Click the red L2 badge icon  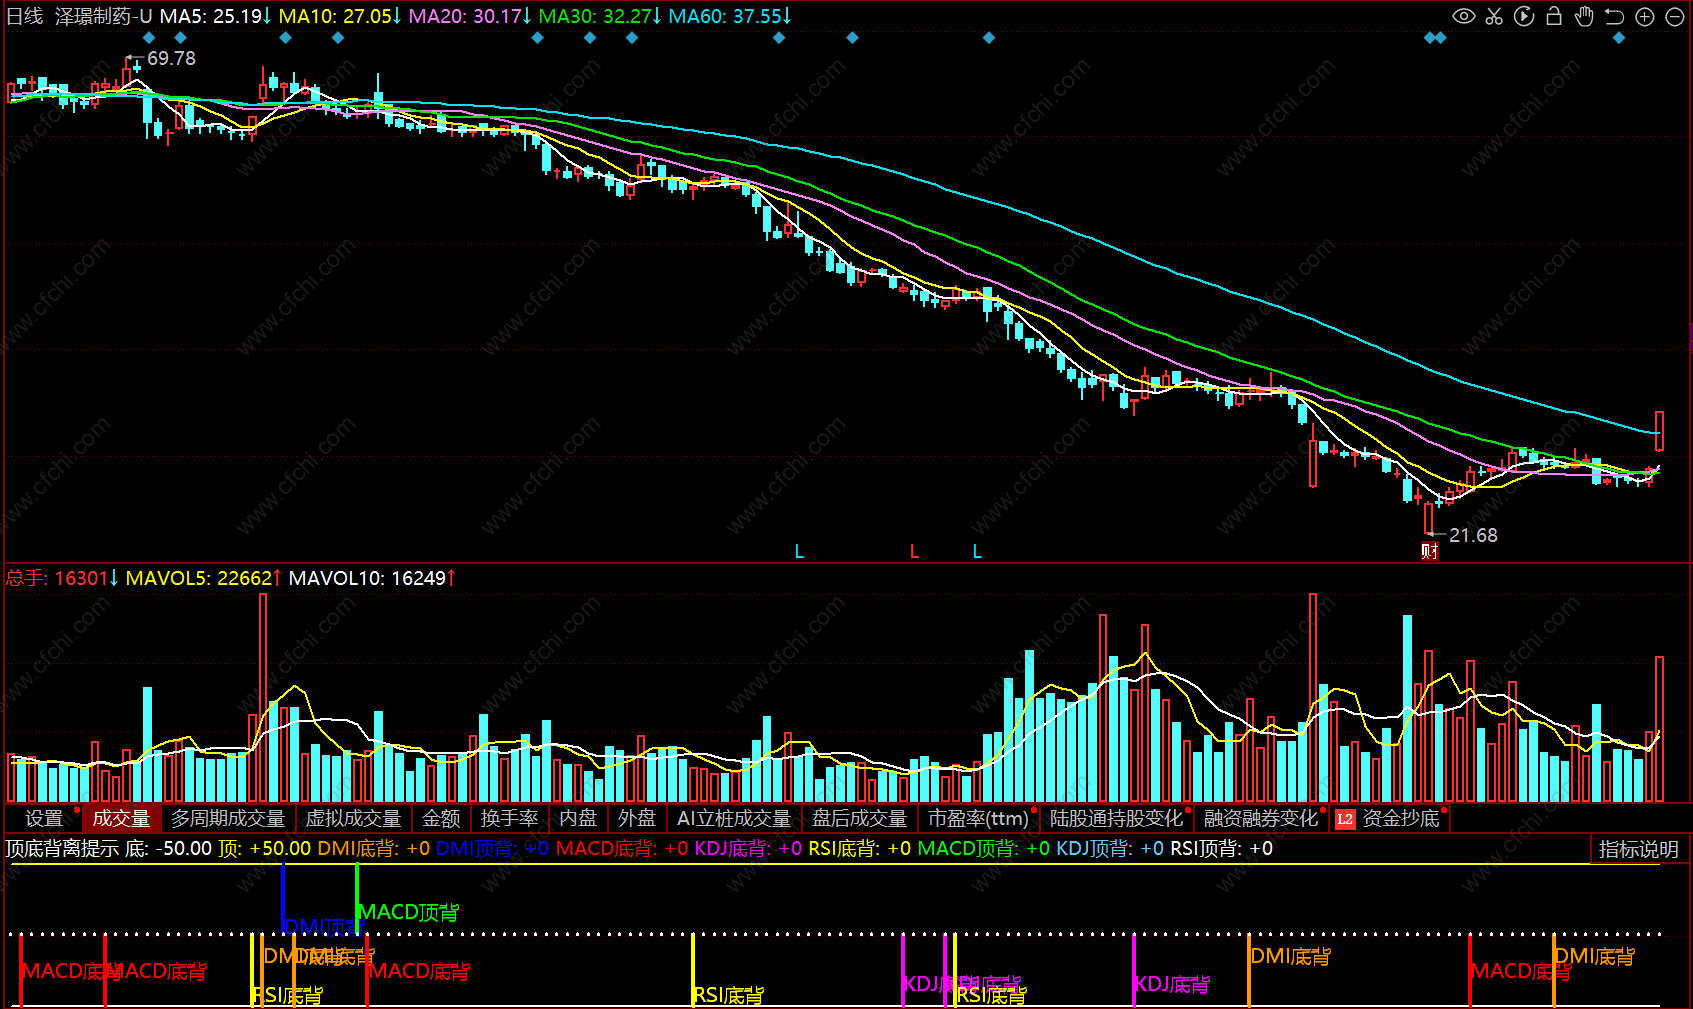click(x=1345, y=819)
